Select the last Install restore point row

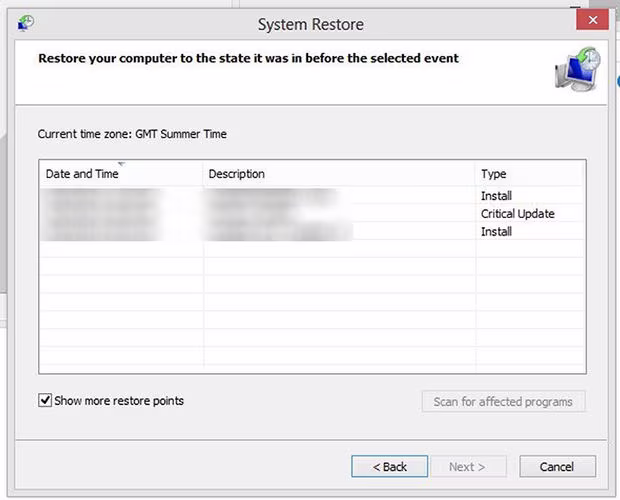pos(300,232)
